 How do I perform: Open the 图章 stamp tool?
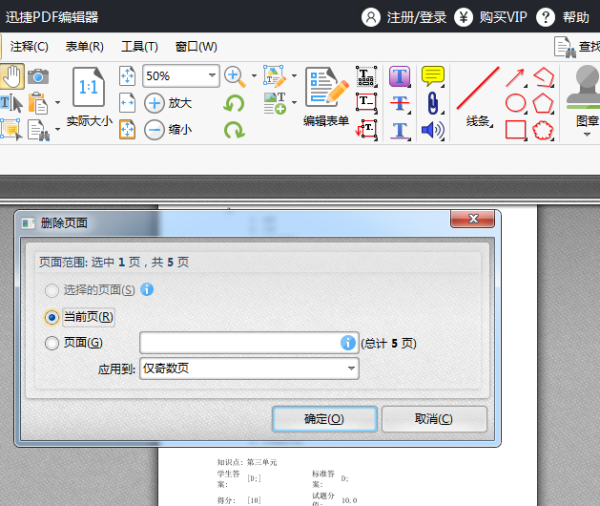(585, 96)
